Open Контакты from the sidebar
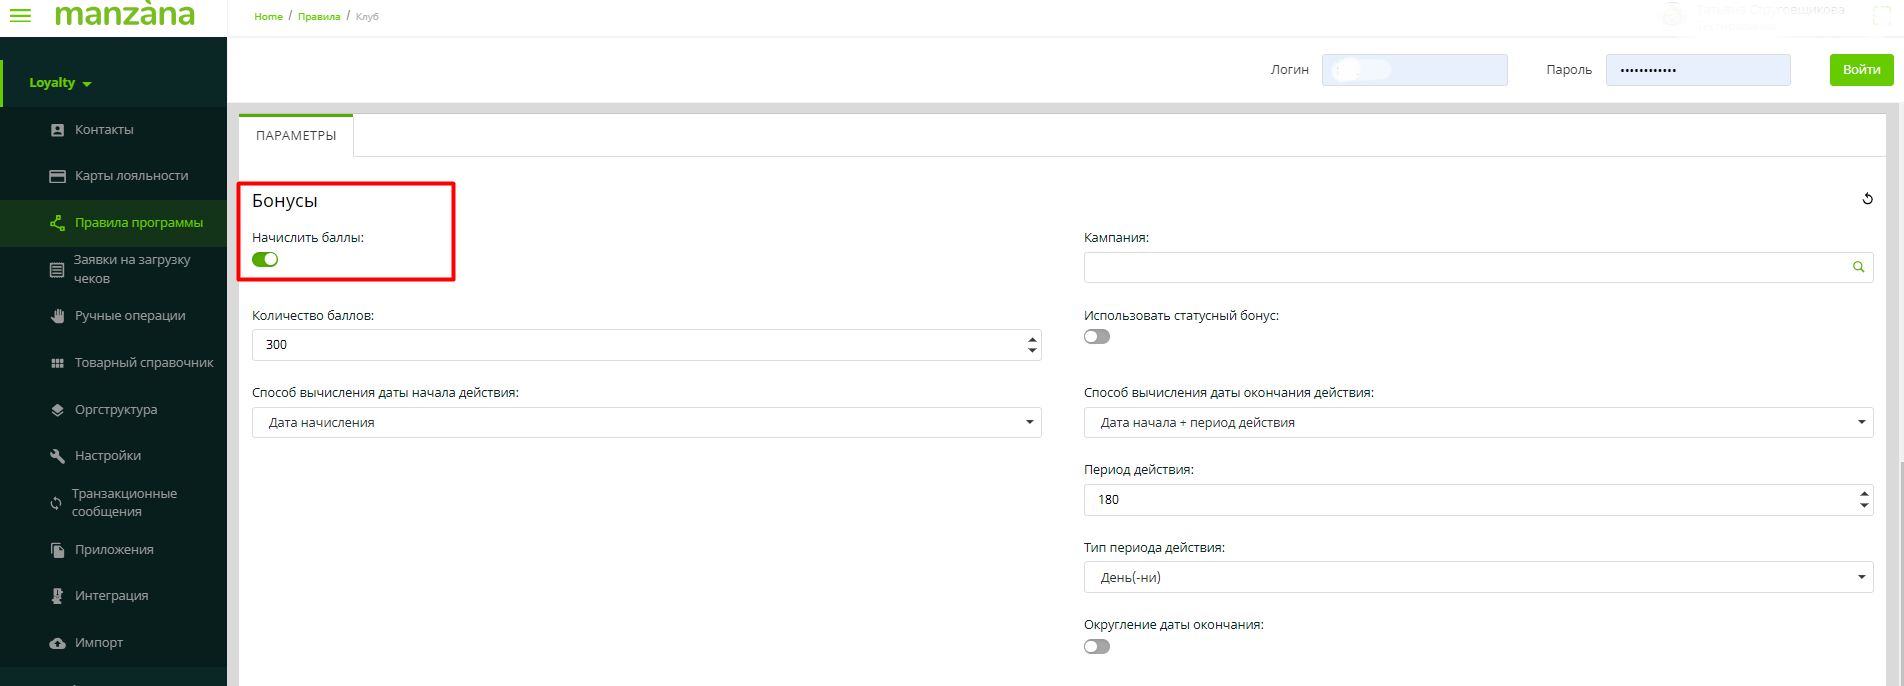The height and width of the screenshot is (686, 1904). tap(103, 130)
